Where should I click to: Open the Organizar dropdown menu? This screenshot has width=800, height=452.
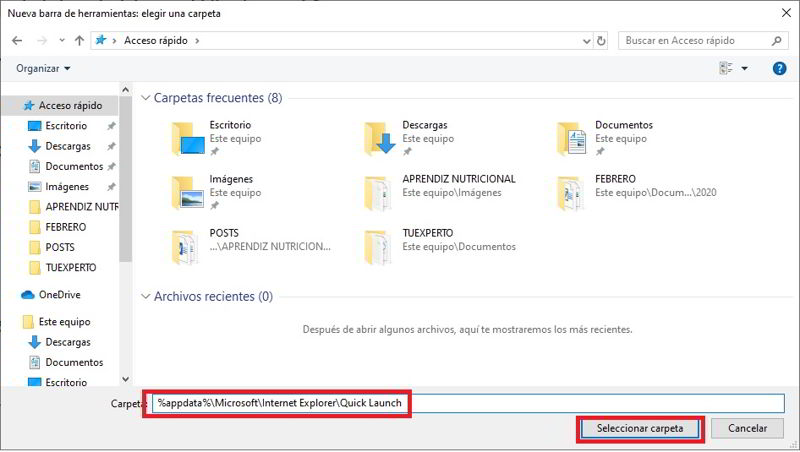44,68
